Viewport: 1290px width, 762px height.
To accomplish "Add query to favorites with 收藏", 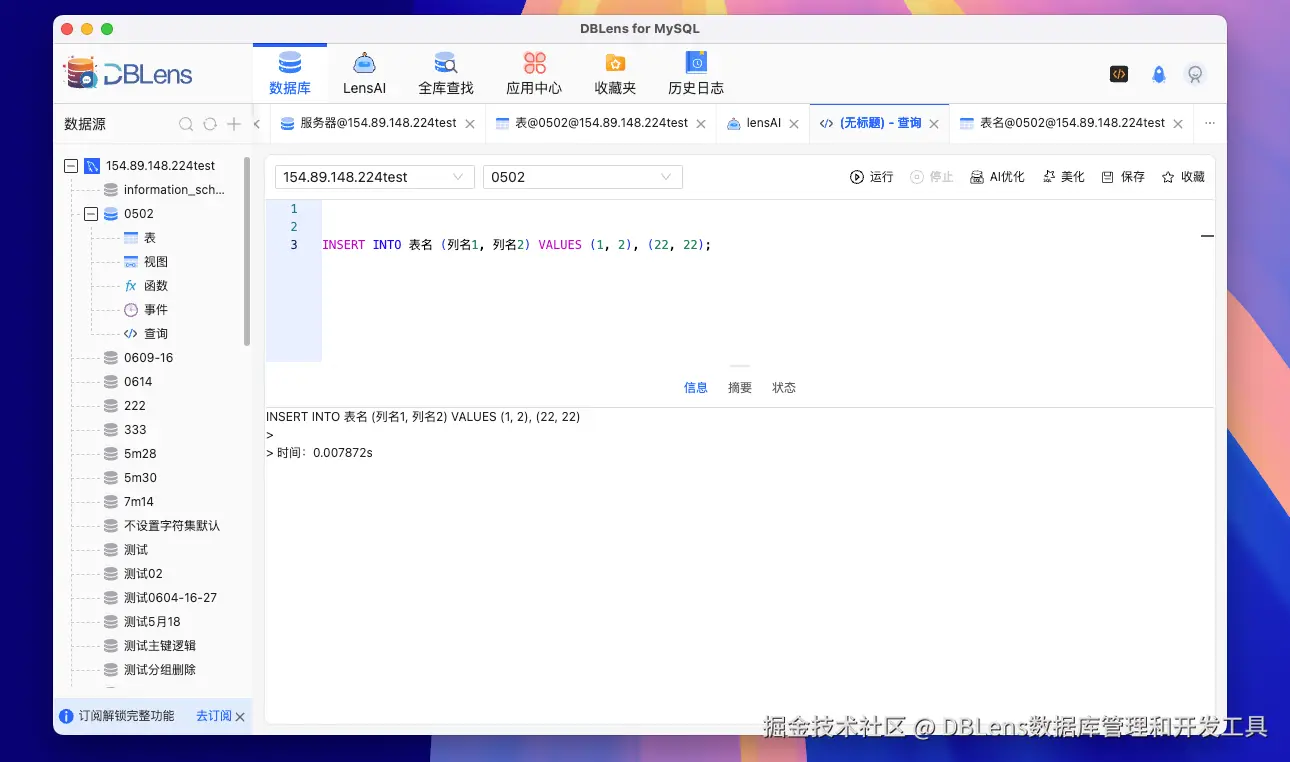I will coord(1183,177).
